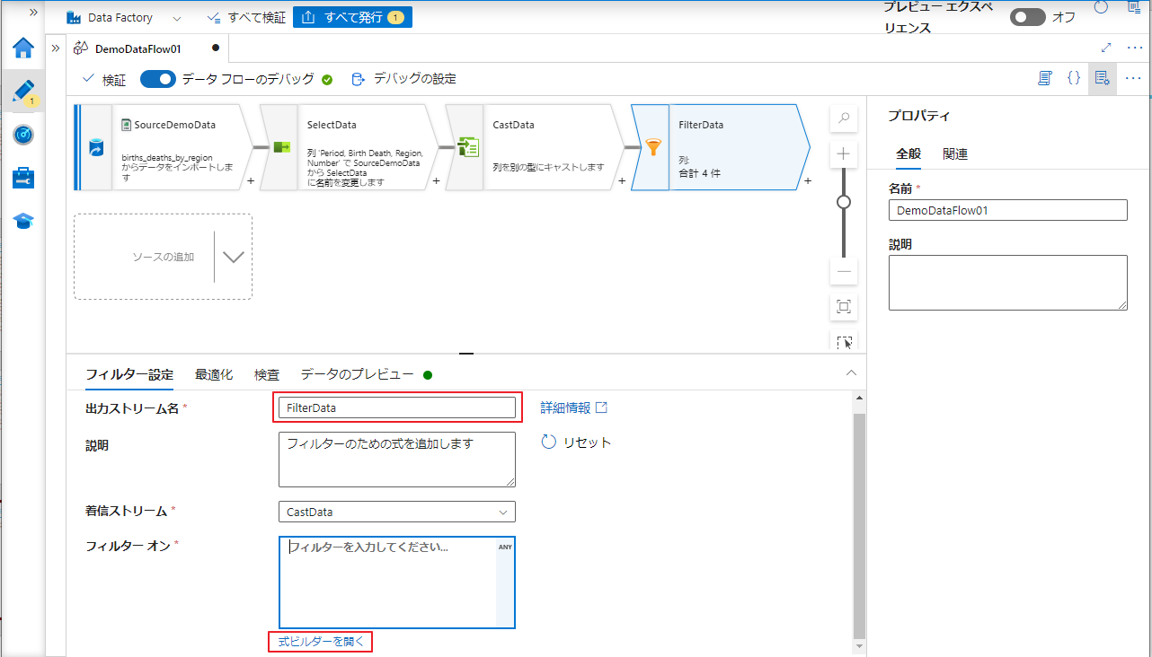Open the Author pencil icon
The image size is (1152, 657).
coord(24,91)
